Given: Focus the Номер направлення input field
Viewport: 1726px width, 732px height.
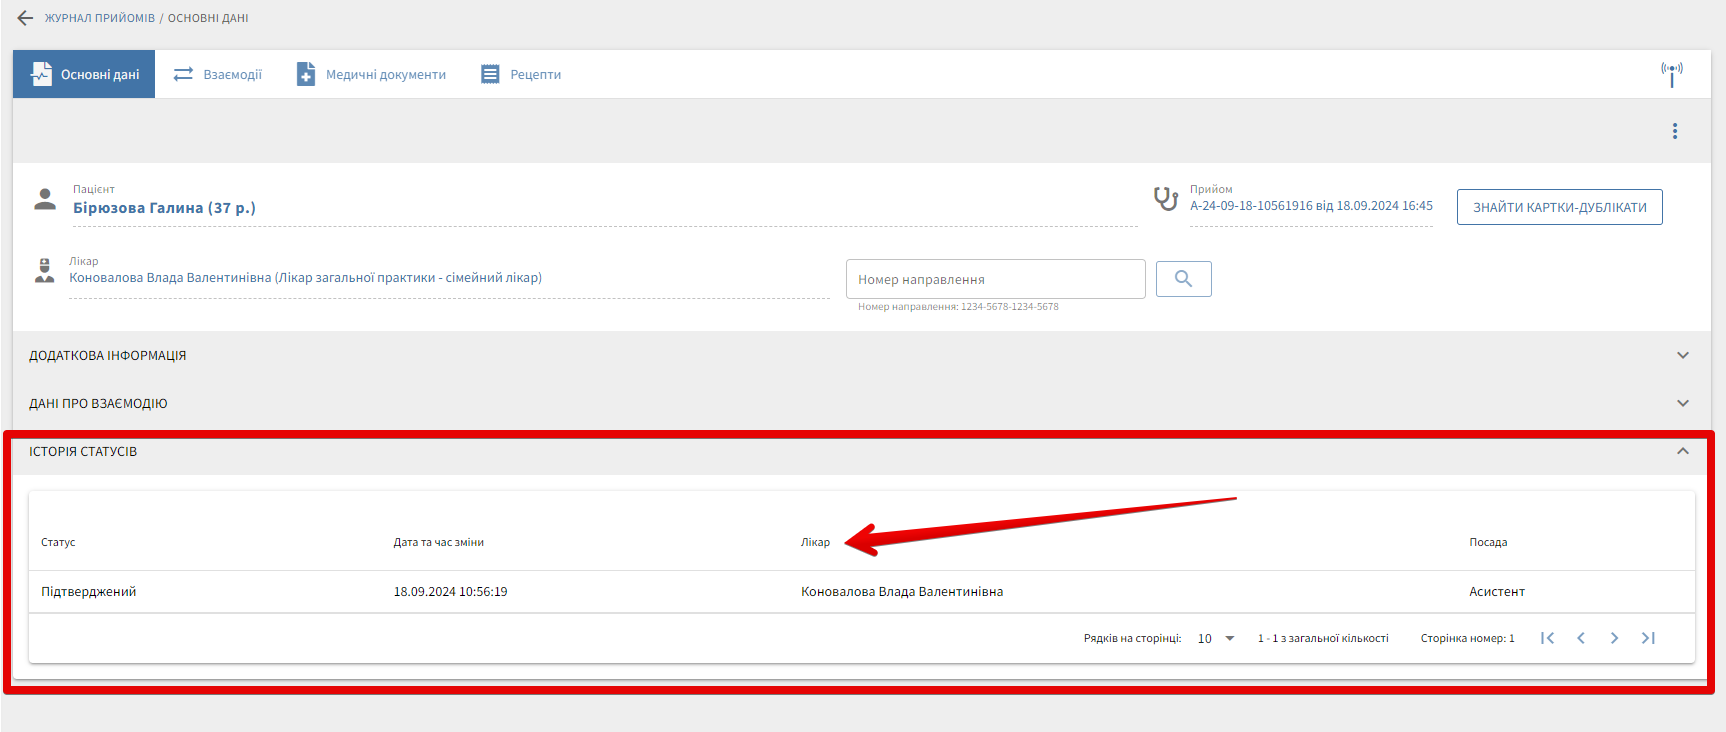Looking at the screenshot, I should 995,279.
